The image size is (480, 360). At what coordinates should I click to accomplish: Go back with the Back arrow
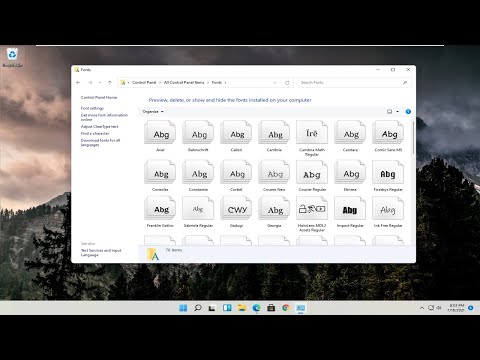(78, 82)
